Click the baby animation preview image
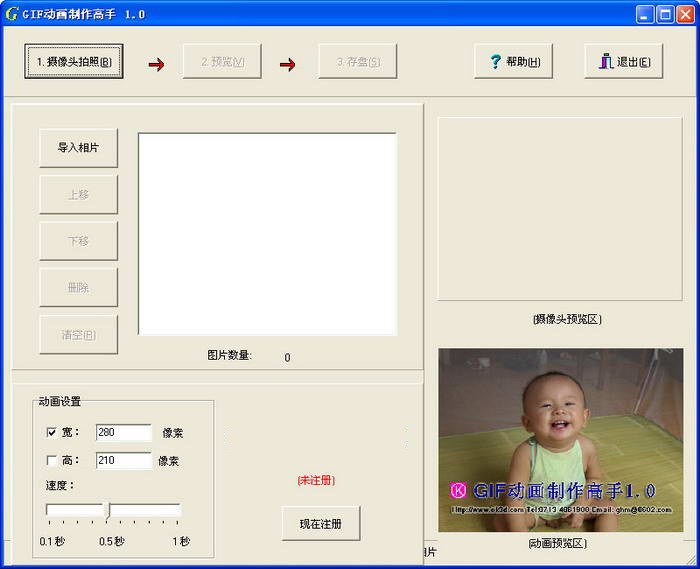700x569 pixels. [560, 440]
